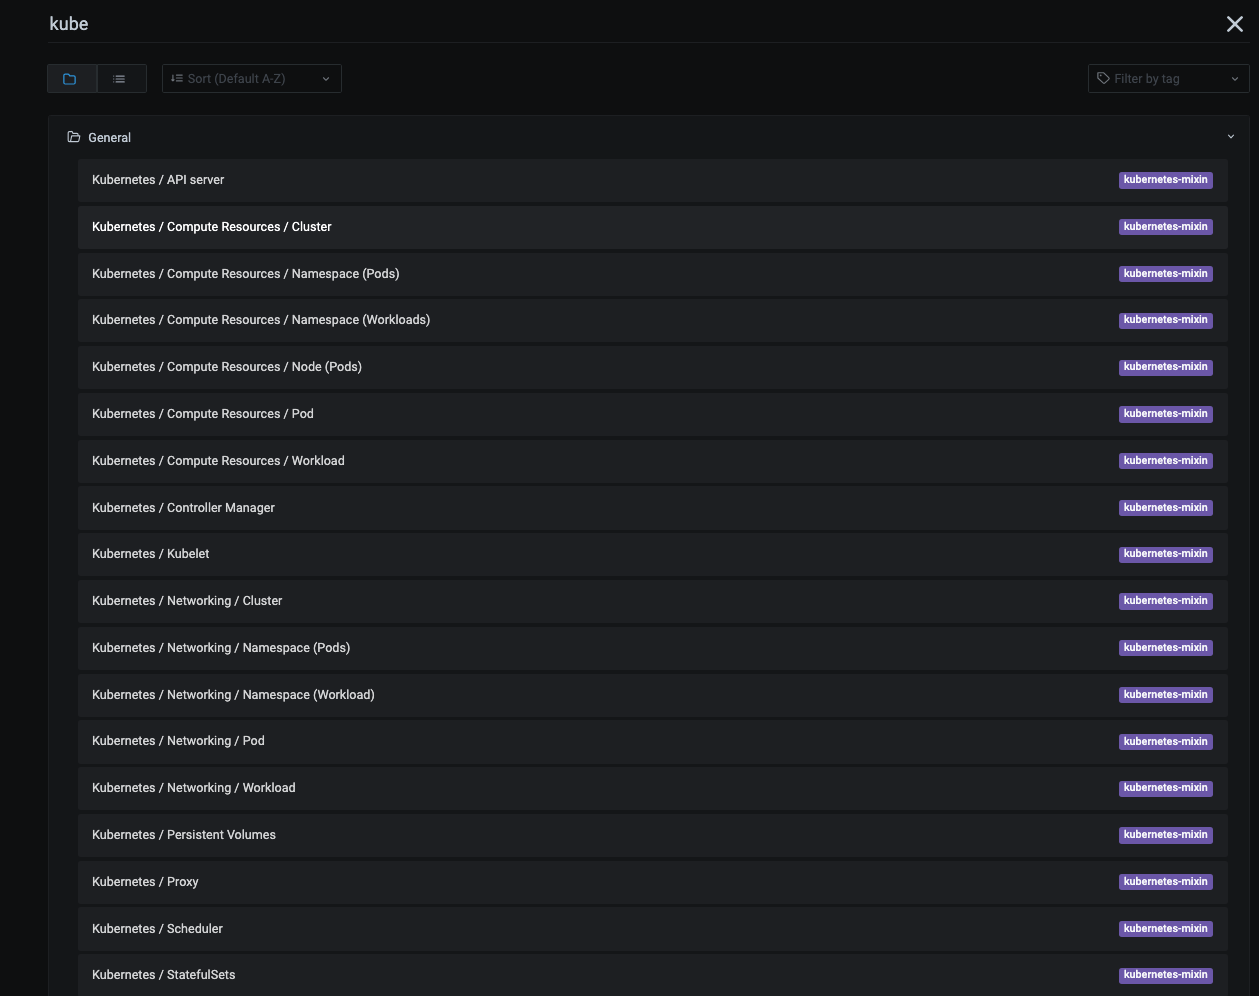The image size is (1259, 996).
Task: Click kubernetes-mixin tag on API server row
Action: (1165, 180)
